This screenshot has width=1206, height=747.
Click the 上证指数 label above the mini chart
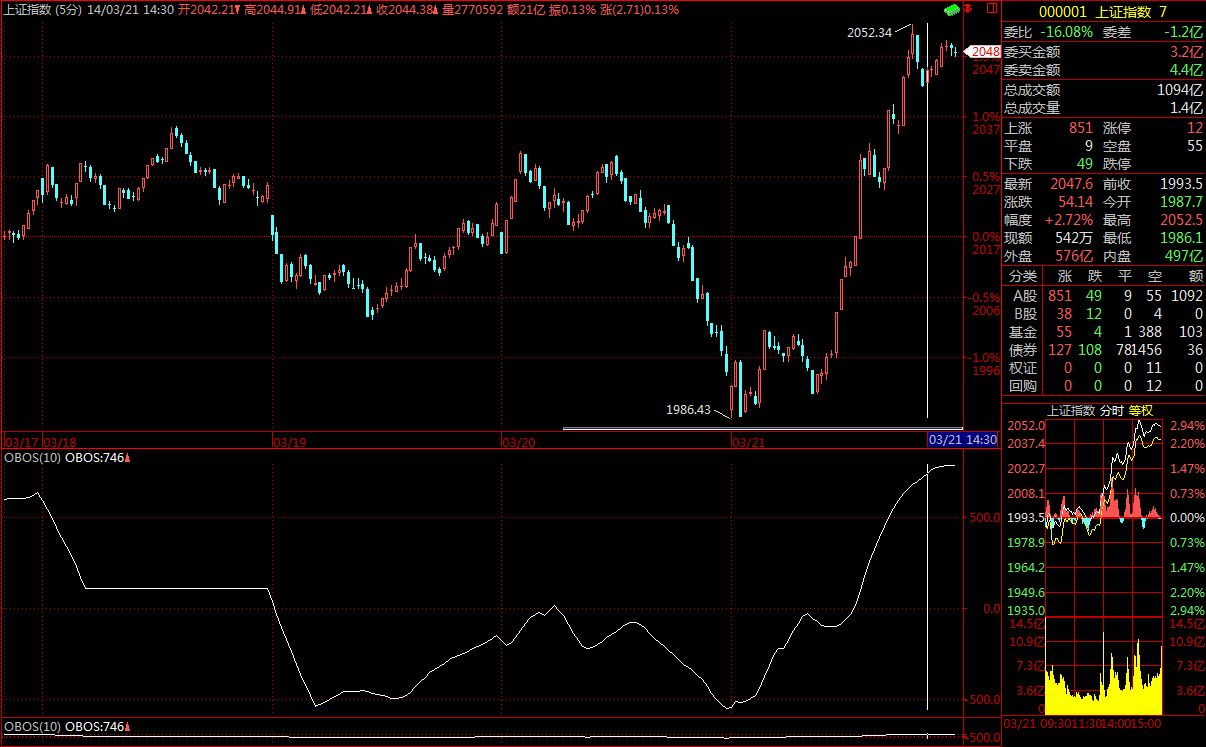tap(1071, 410)
